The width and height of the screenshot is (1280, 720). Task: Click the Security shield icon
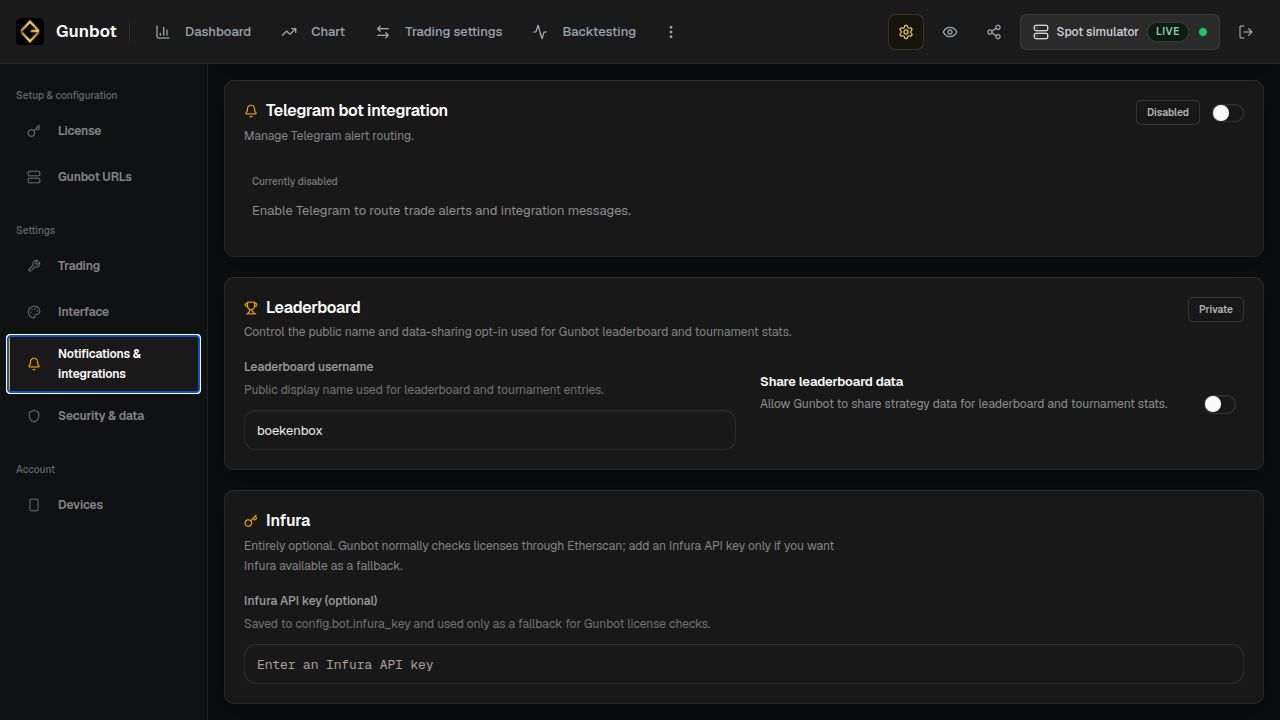pyautogui.click(x=34, y=416)
